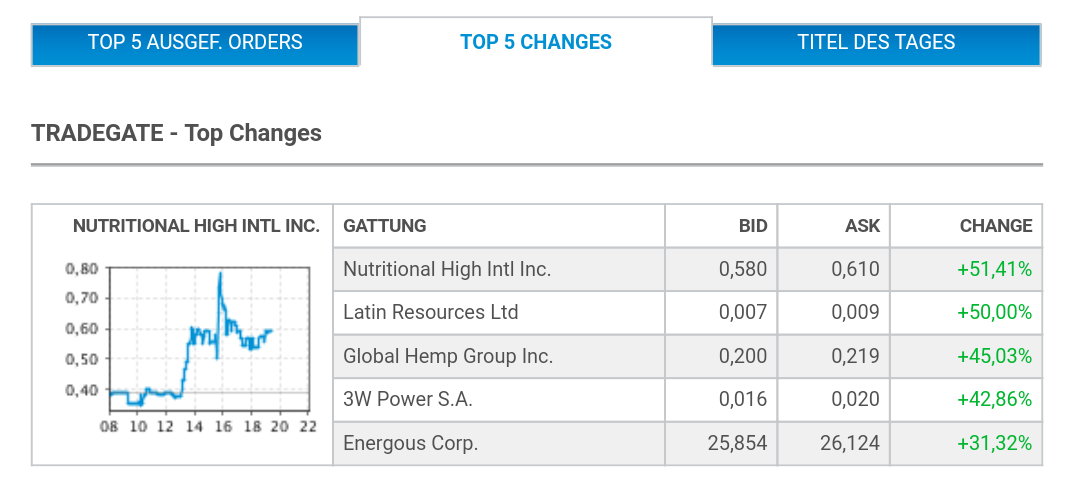
Task: Select the 3W Power S.A. row
Action: [407, 399]
